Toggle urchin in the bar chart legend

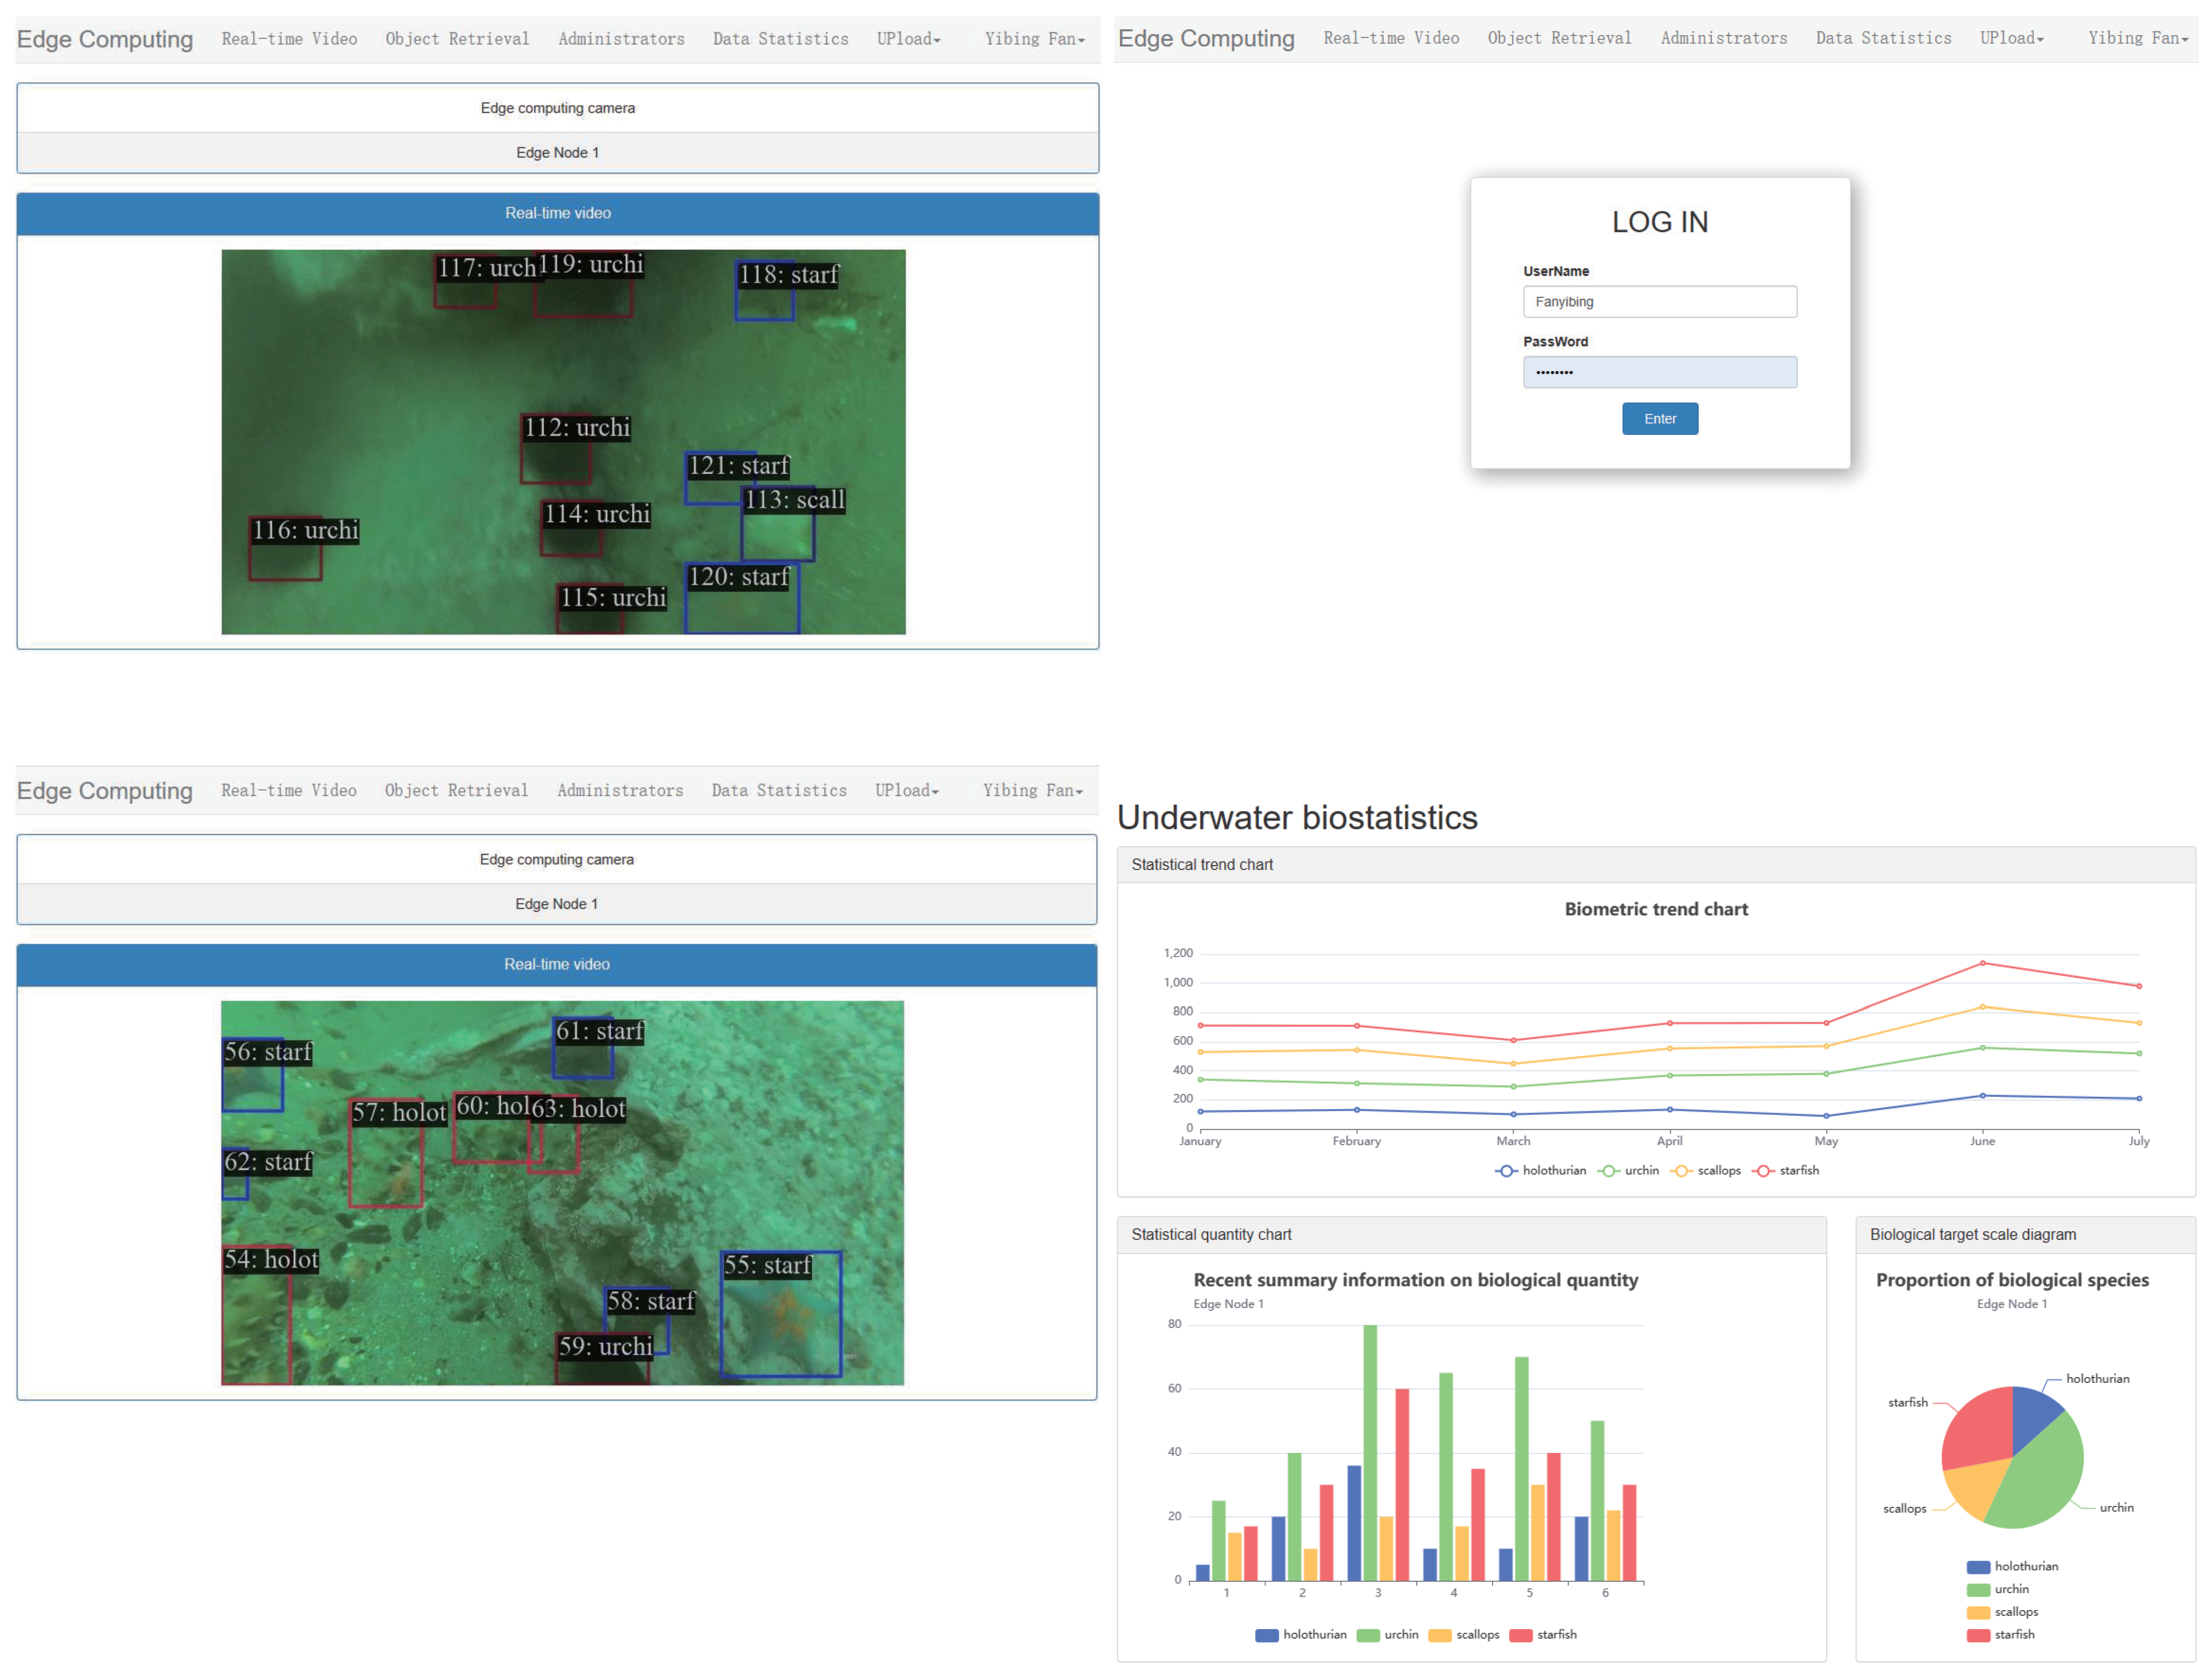pyautogui.click(x=1388, y=1635)
